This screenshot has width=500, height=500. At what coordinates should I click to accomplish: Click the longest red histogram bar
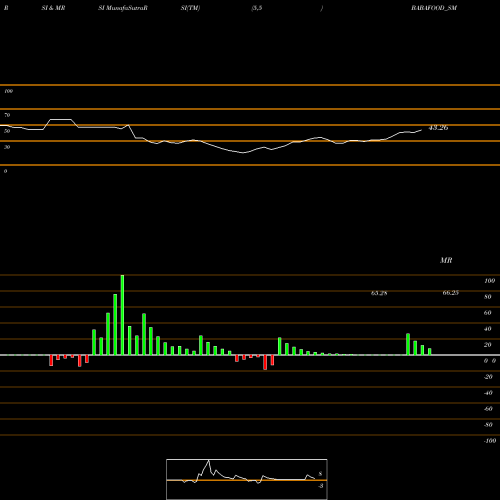tap(265, 362)
